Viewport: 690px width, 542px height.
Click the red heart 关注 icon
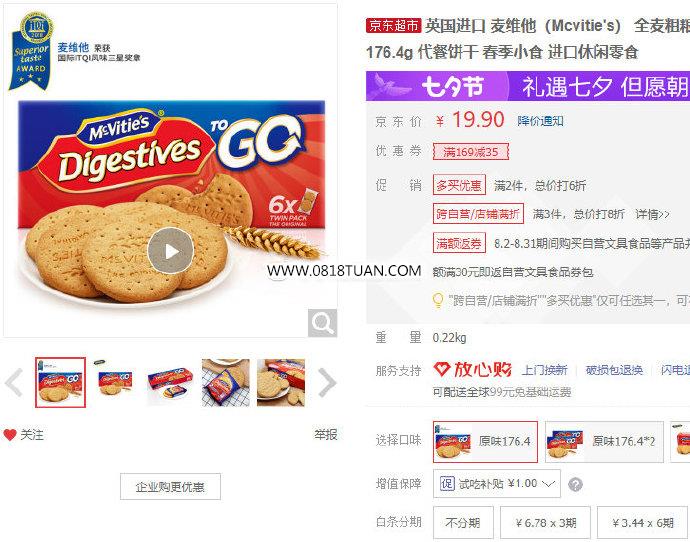pos(10,435)
